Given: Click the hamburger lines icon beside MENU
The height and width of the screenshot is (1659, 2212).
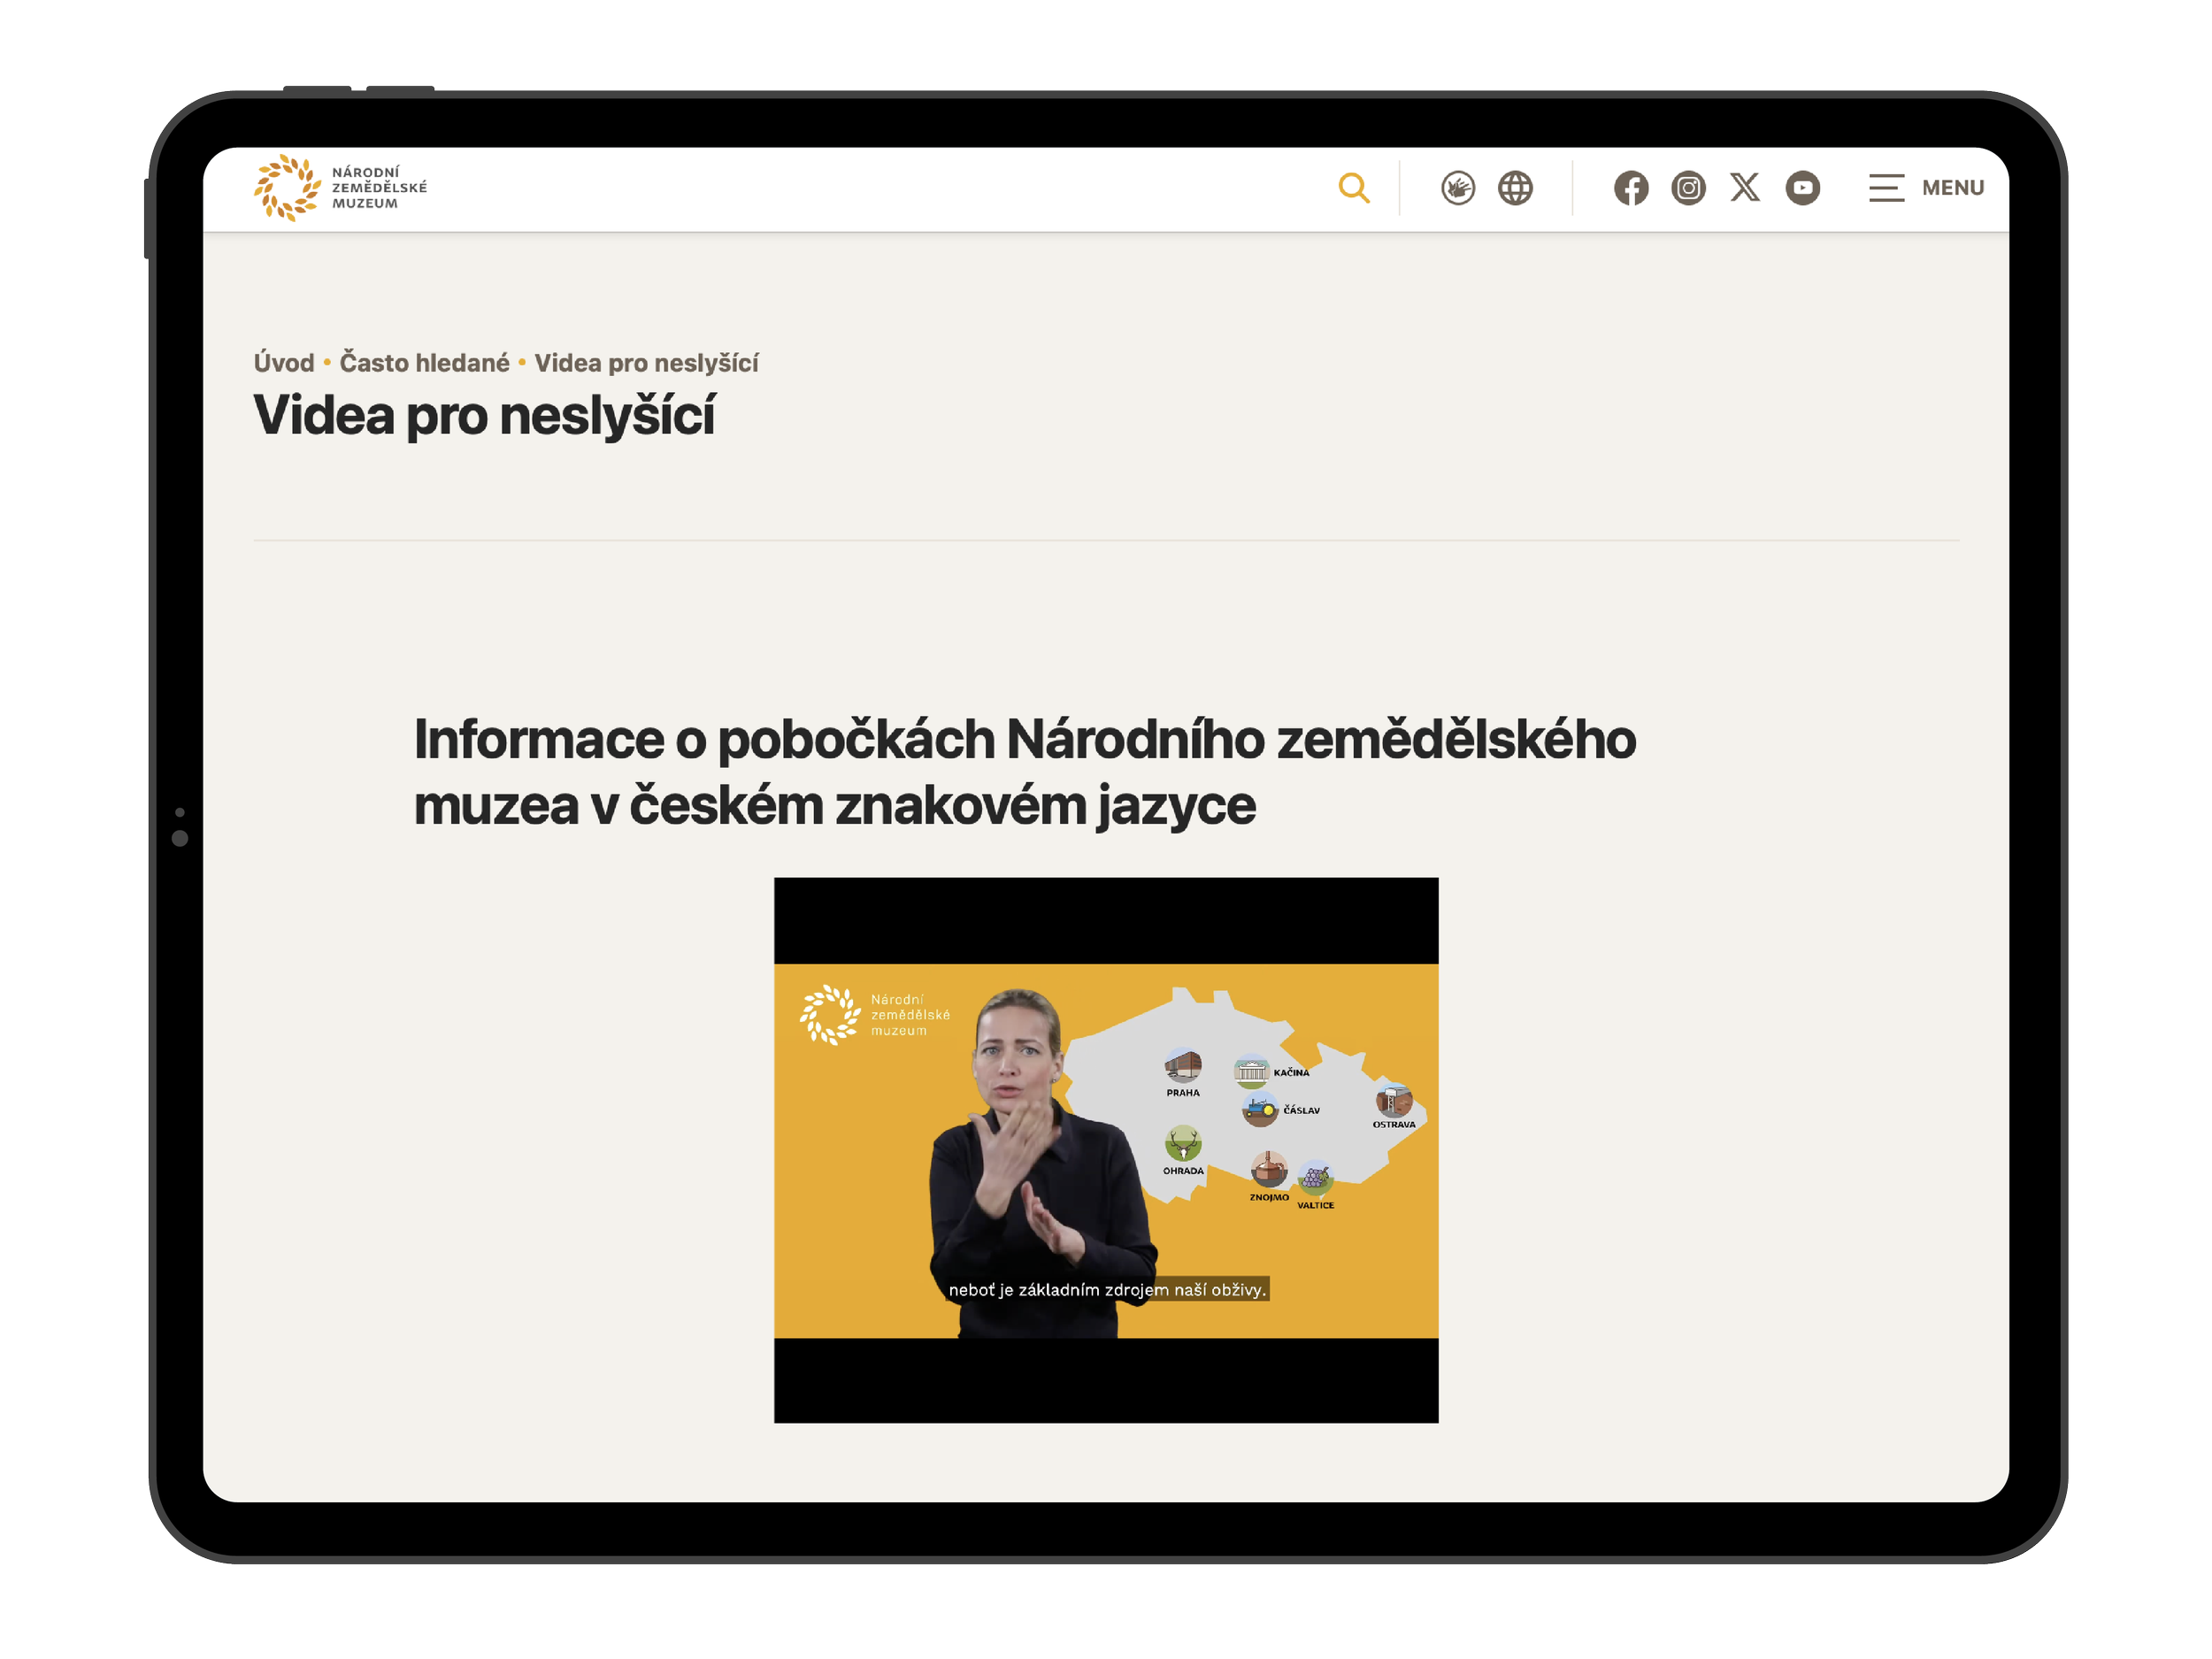Looking at the screenshot, I should pos(1886,188).
